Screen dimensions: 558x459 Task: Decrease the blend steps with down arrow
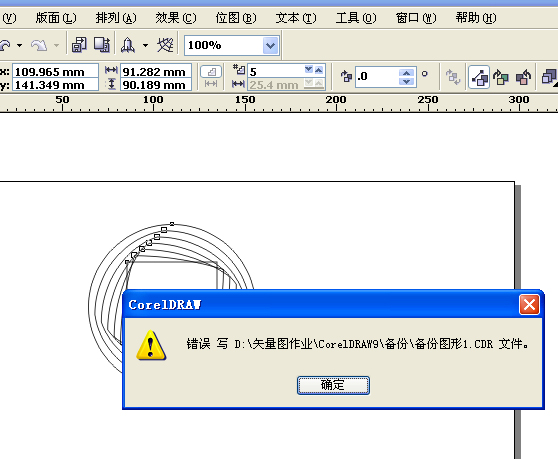[309, 70]
